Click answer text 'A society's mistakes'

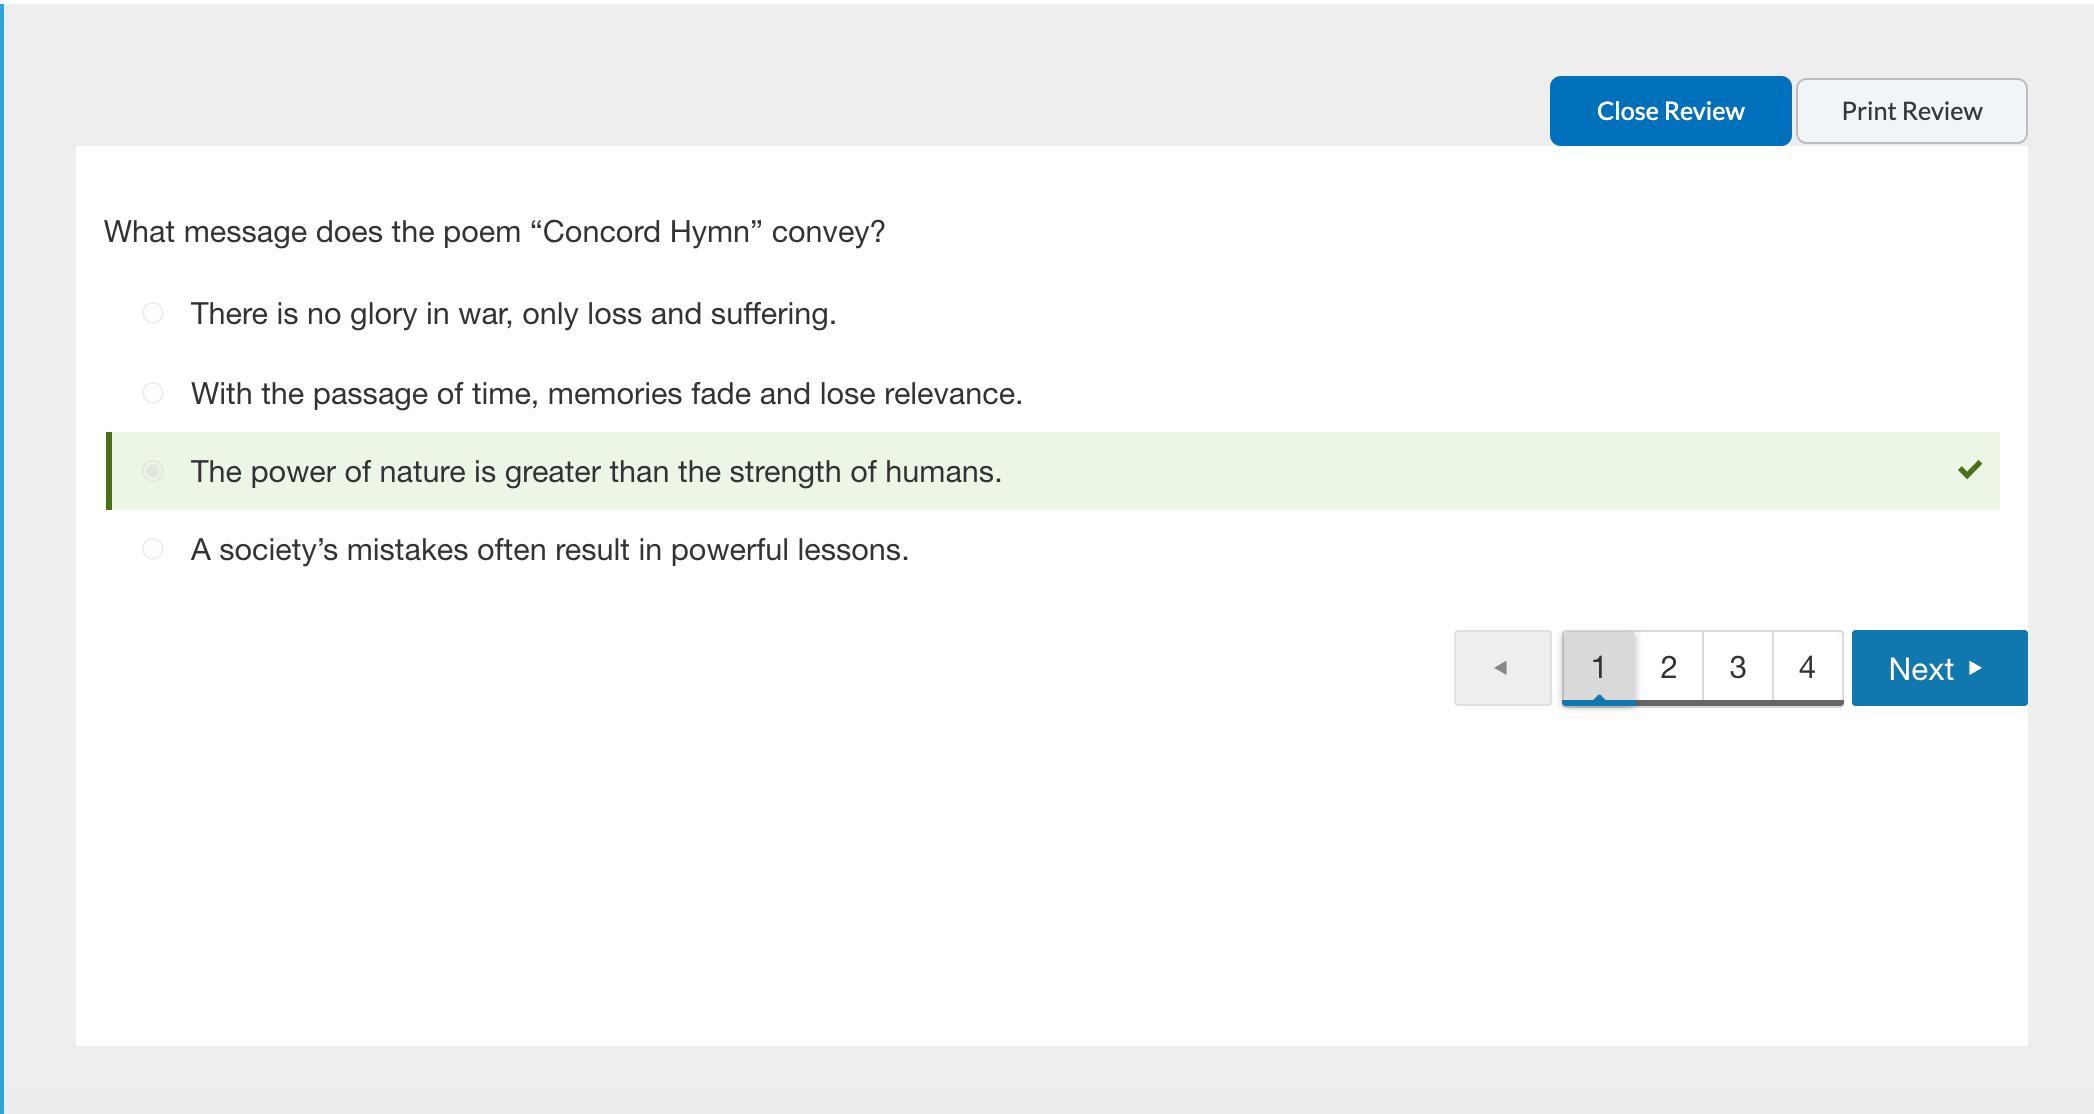[x=549, y=550]
